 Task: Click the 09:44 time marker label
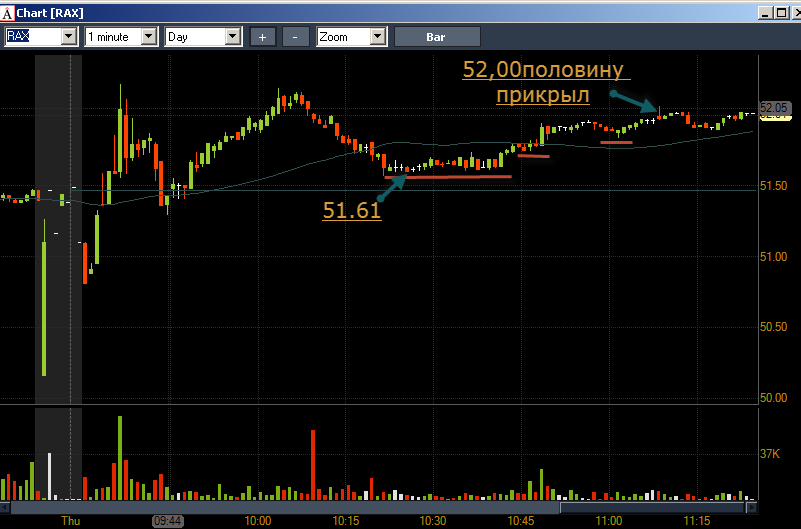point(168,521)
